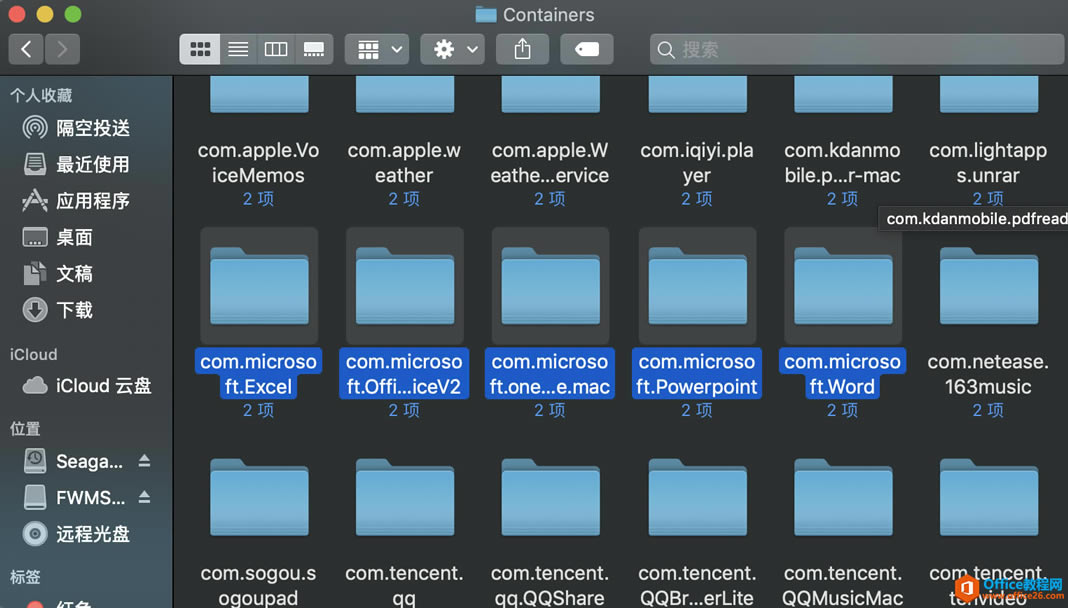
Task: Click com.kdanmobile.p...r-mac folder name
Action: point(843,163)
